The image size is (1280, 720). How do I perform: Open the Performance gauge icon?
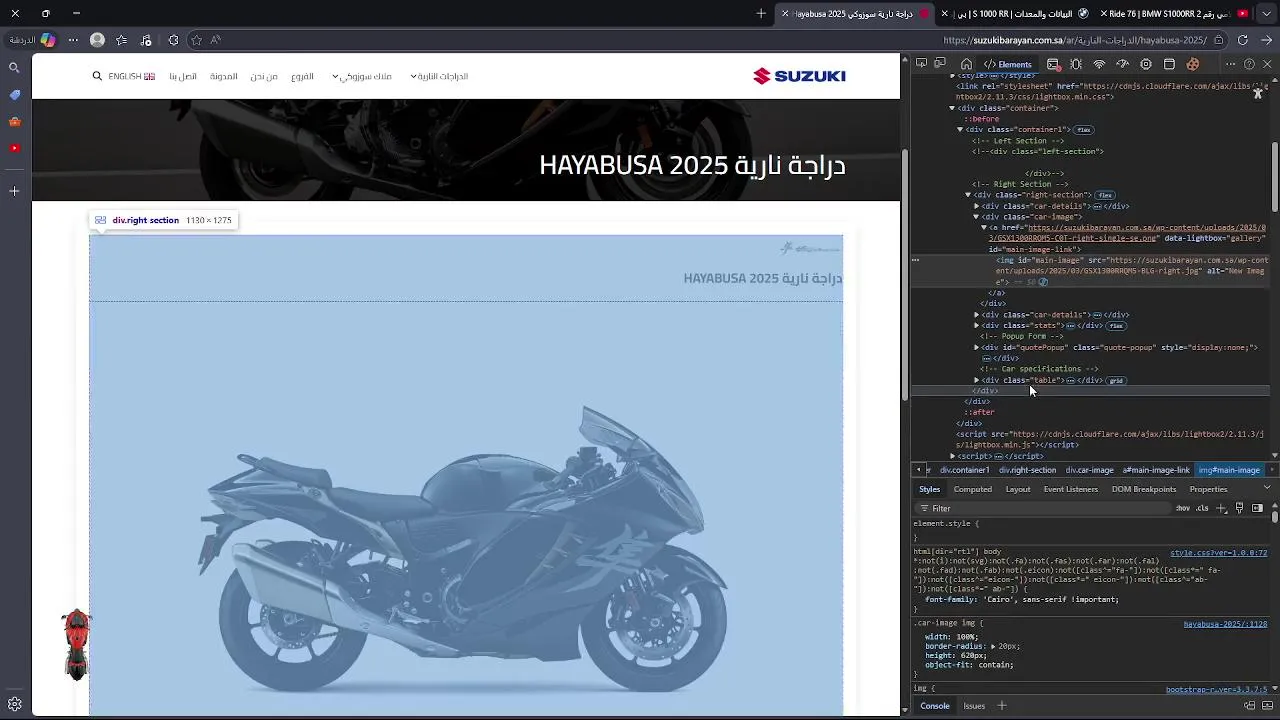(1122, 64)
